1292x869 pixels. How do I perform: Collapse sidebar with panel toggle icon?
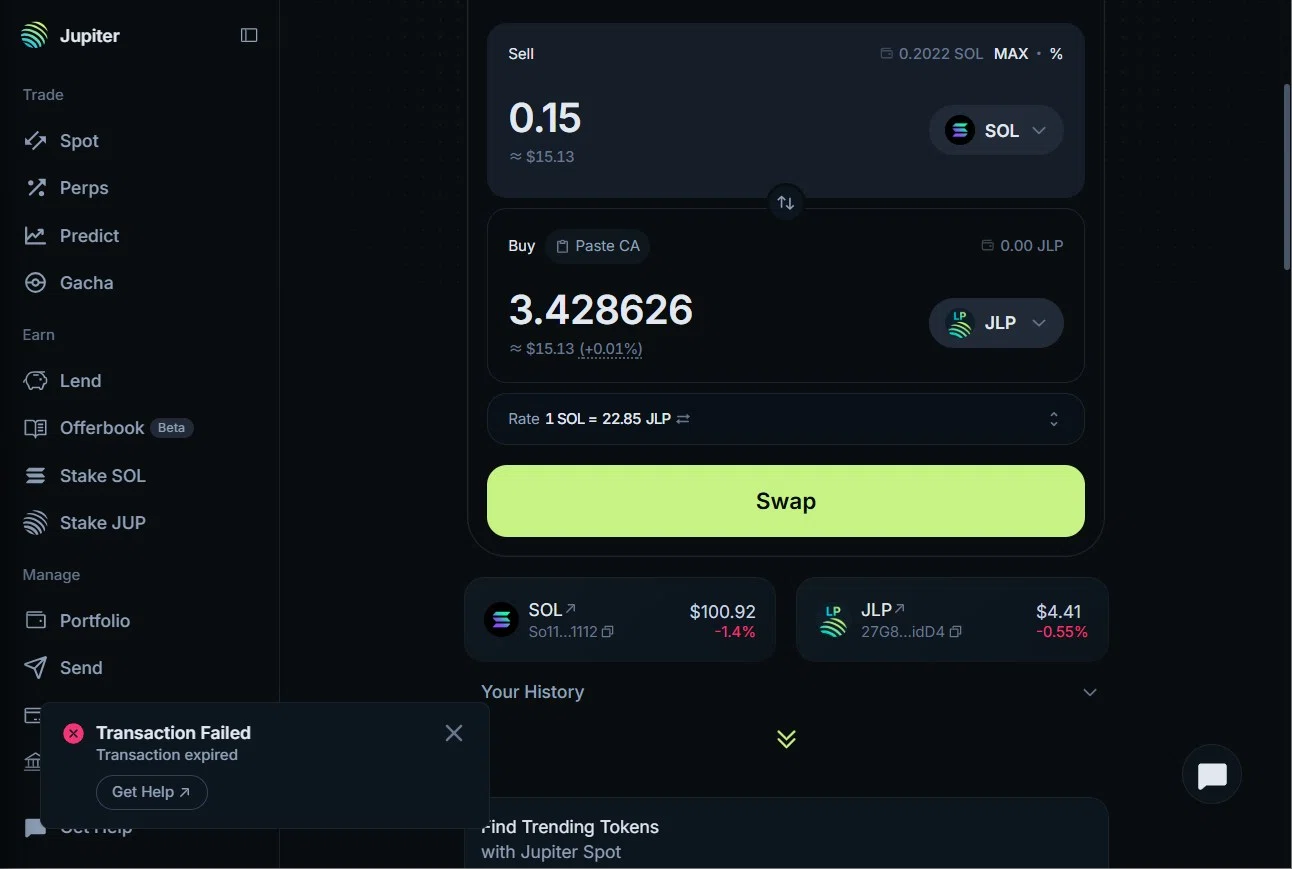(249, 35)
